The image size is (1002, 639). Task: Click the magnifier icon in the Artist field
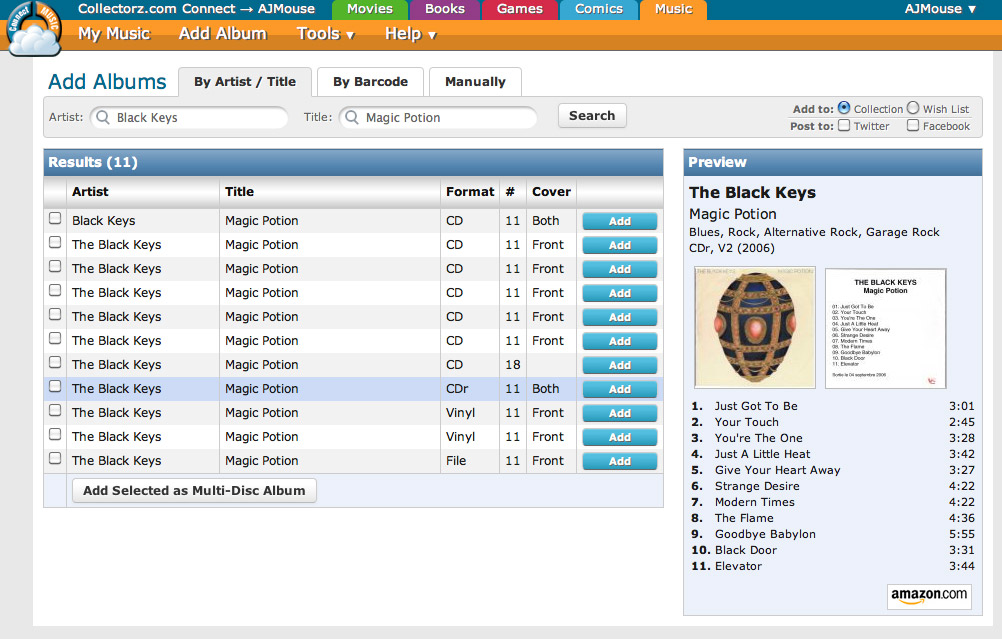tap(103, 117)
